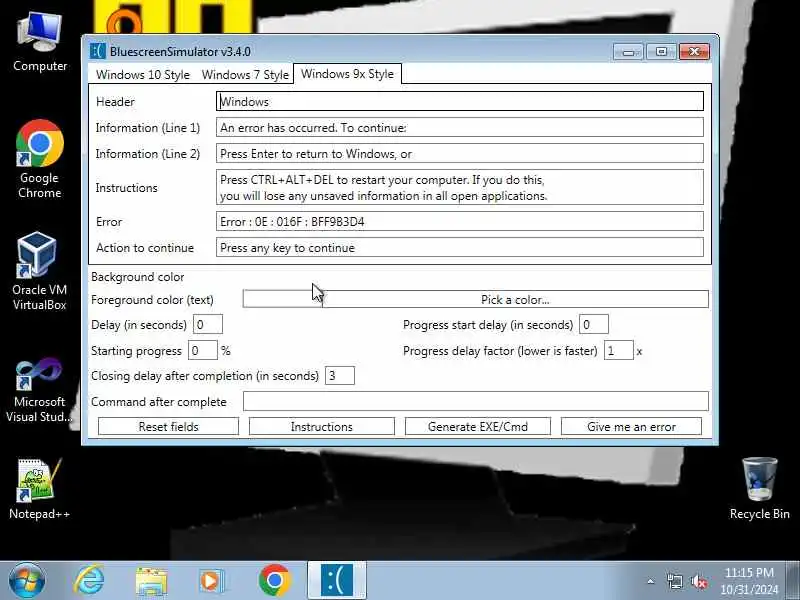Open Google Chrome desktop shortcut

tap(40, 159)
